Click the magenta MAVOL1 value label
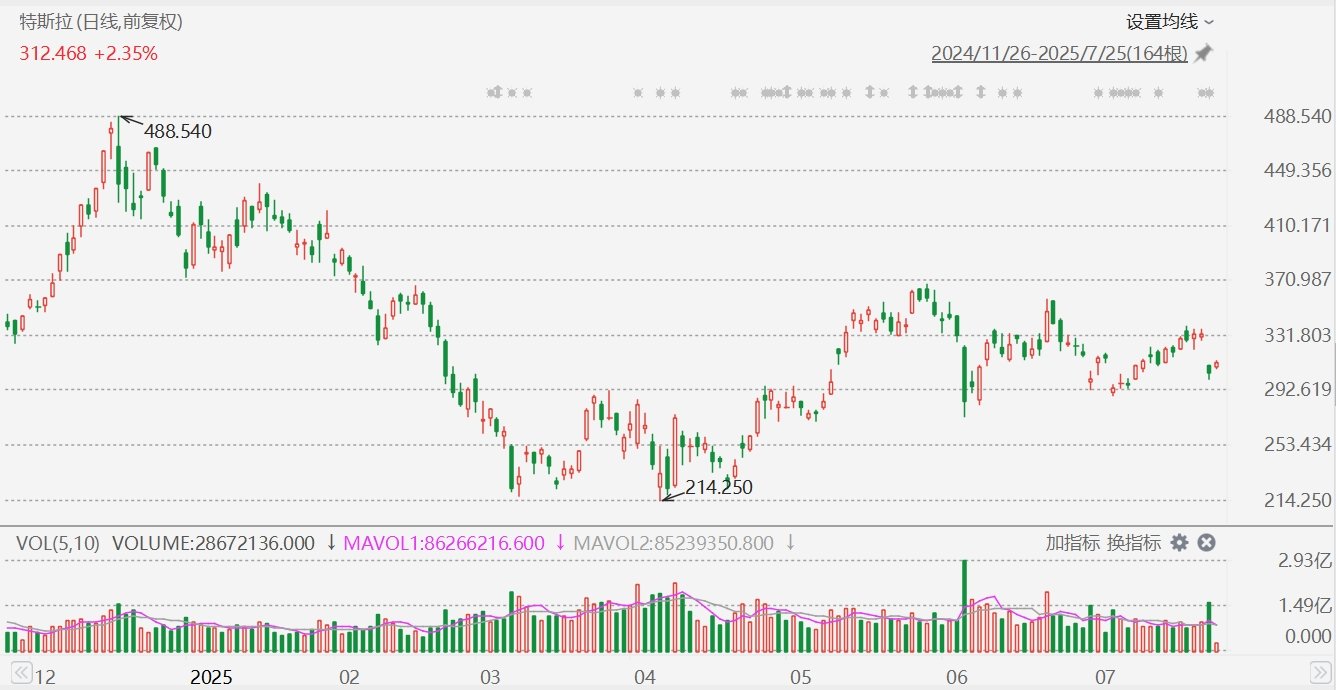 pos(444,543)
